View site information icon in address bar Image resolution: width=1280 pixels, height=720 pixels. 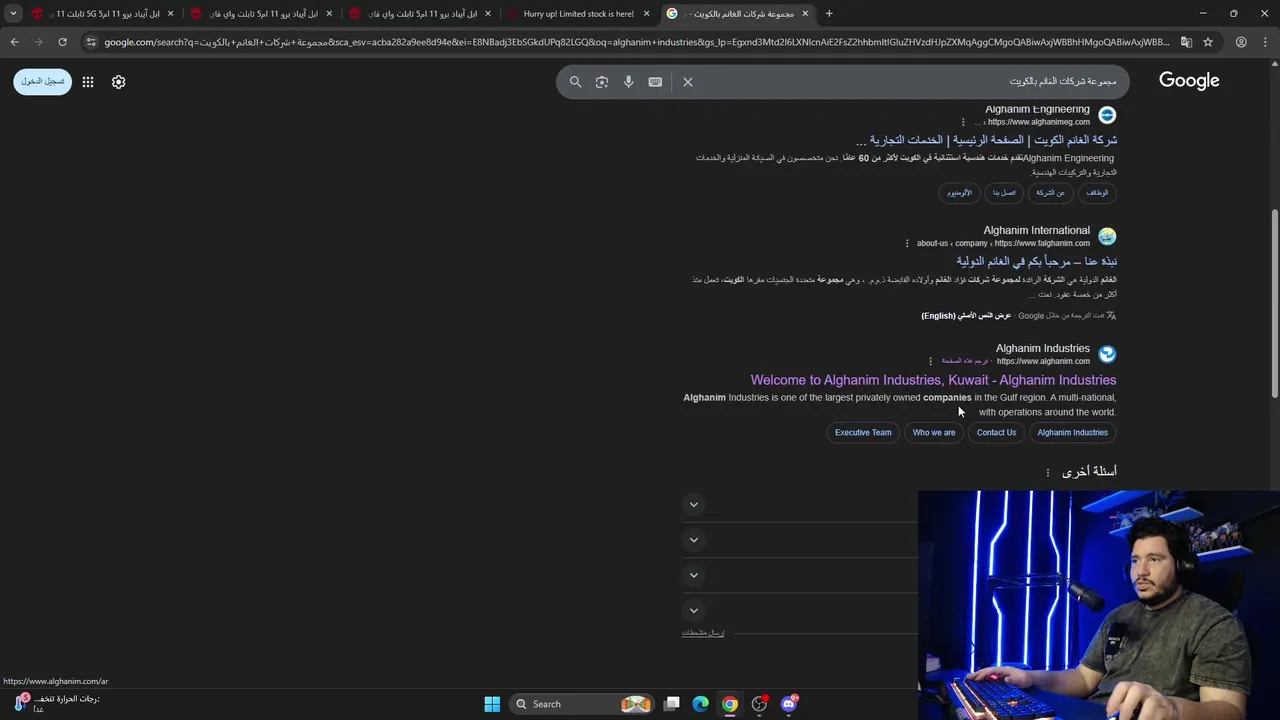click(91, 42)
